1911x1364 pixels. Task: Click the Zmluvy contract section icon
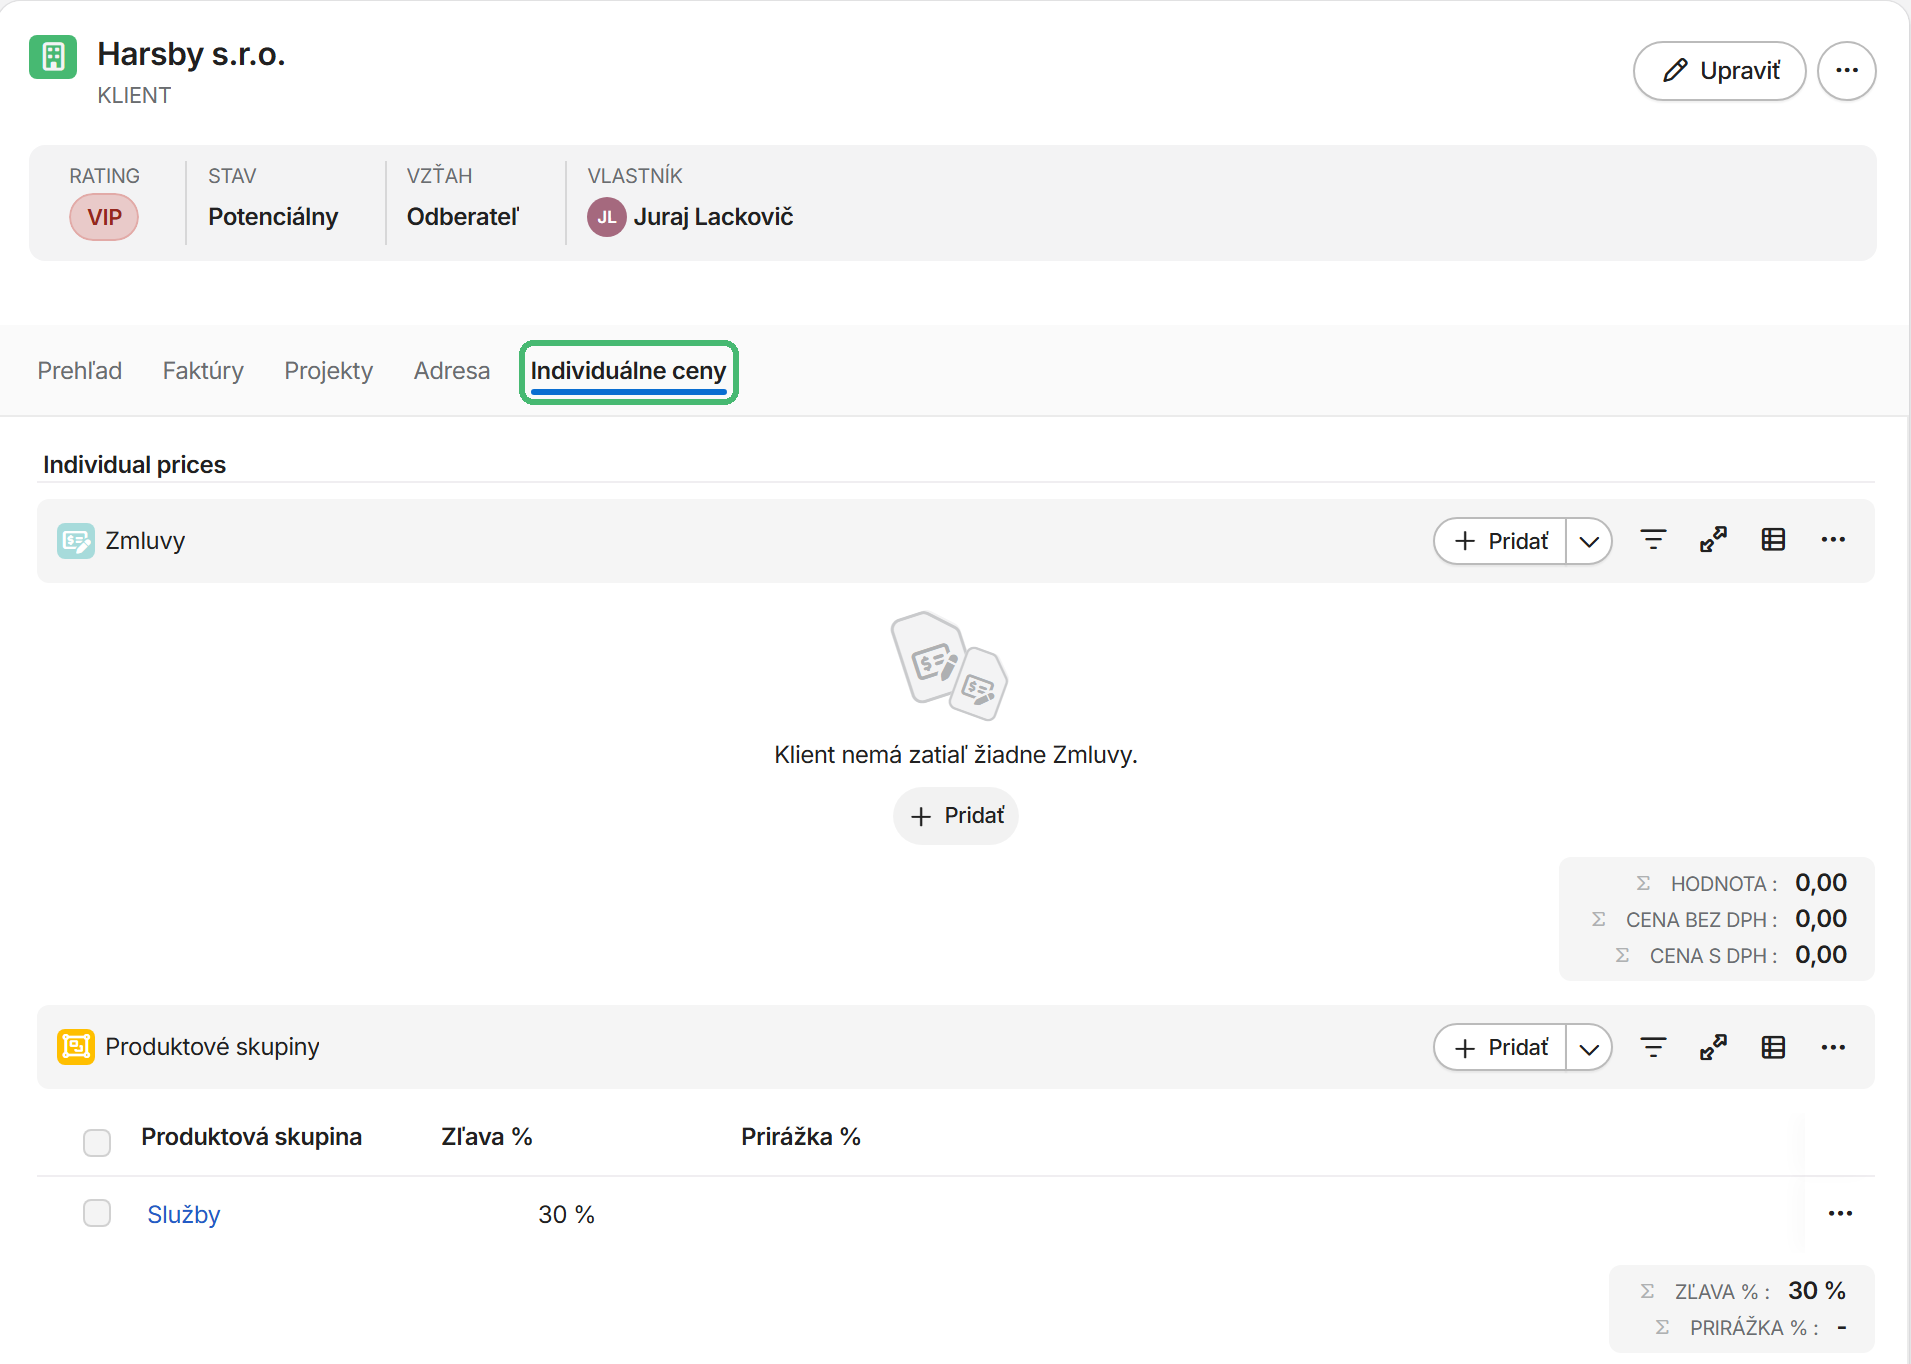click(76, 541)
